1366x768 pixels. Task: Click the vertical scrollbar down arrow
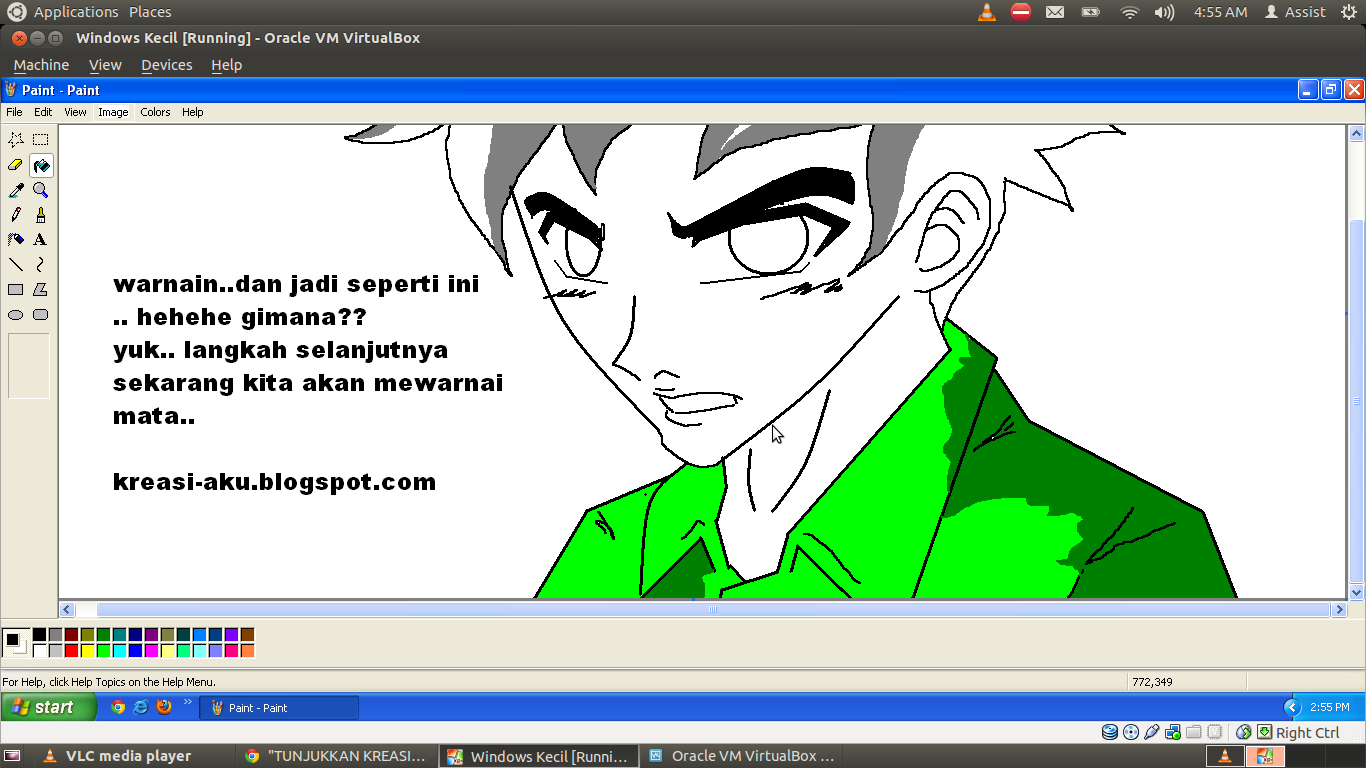1357,592
